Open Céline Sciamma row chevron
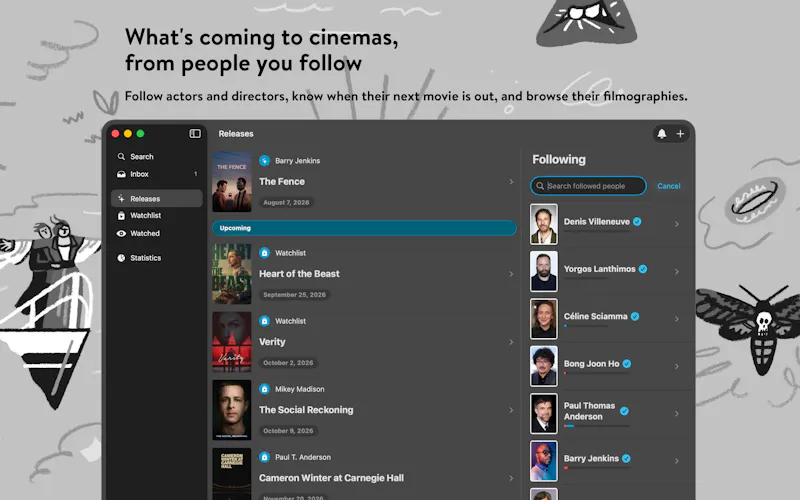Image resolution: width=800 pixels, height=500 pixels. pos(677,319)
